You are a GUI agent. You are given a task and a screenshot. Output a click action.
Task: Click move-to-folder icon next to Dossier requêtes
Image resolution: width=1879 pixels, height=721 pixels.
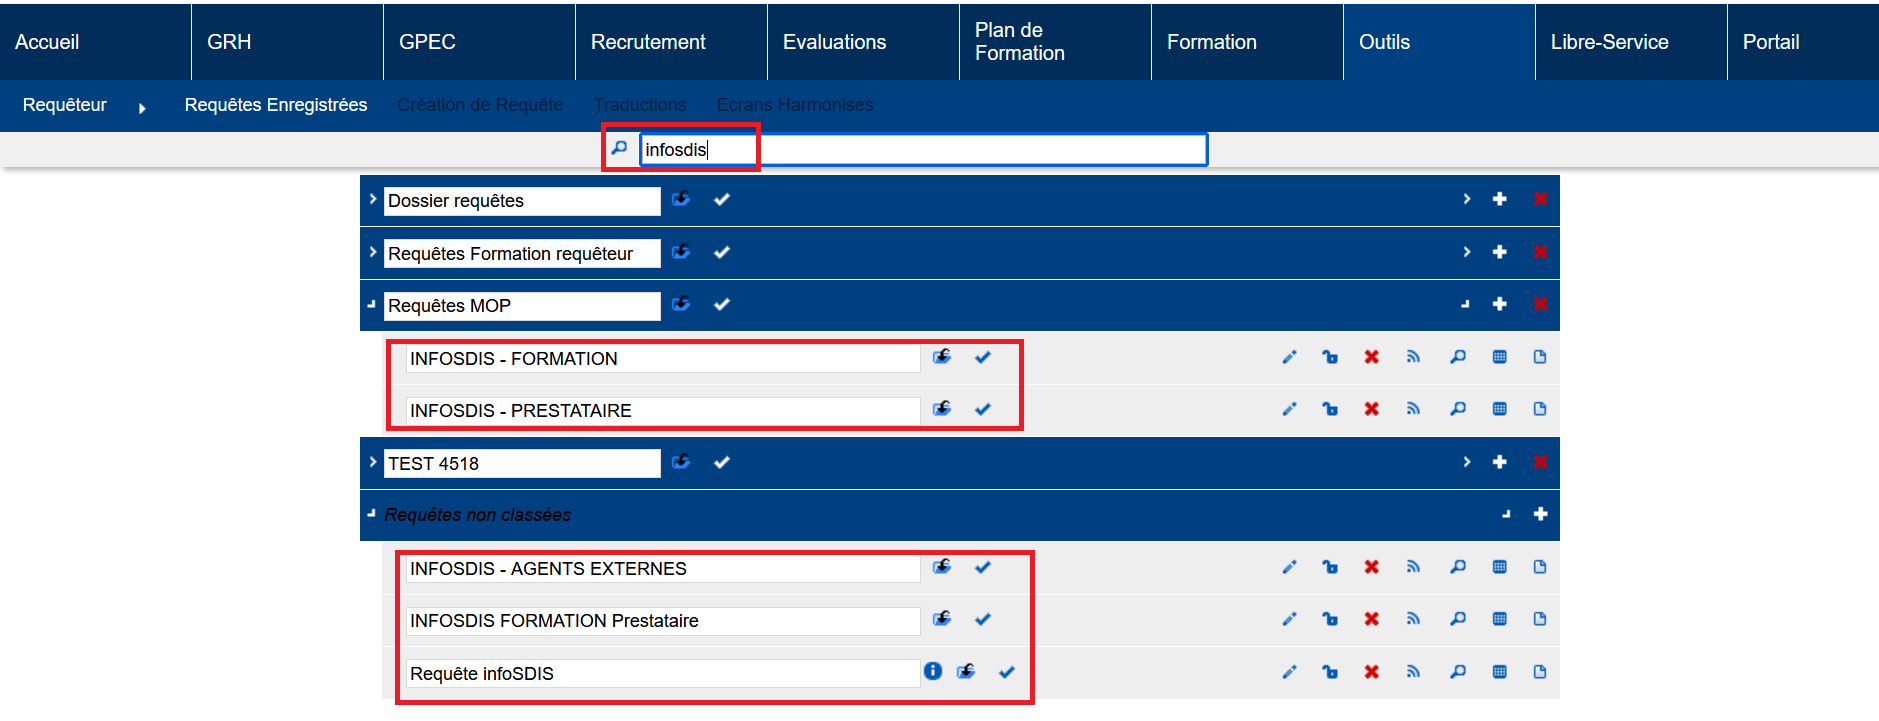(681, 199)
